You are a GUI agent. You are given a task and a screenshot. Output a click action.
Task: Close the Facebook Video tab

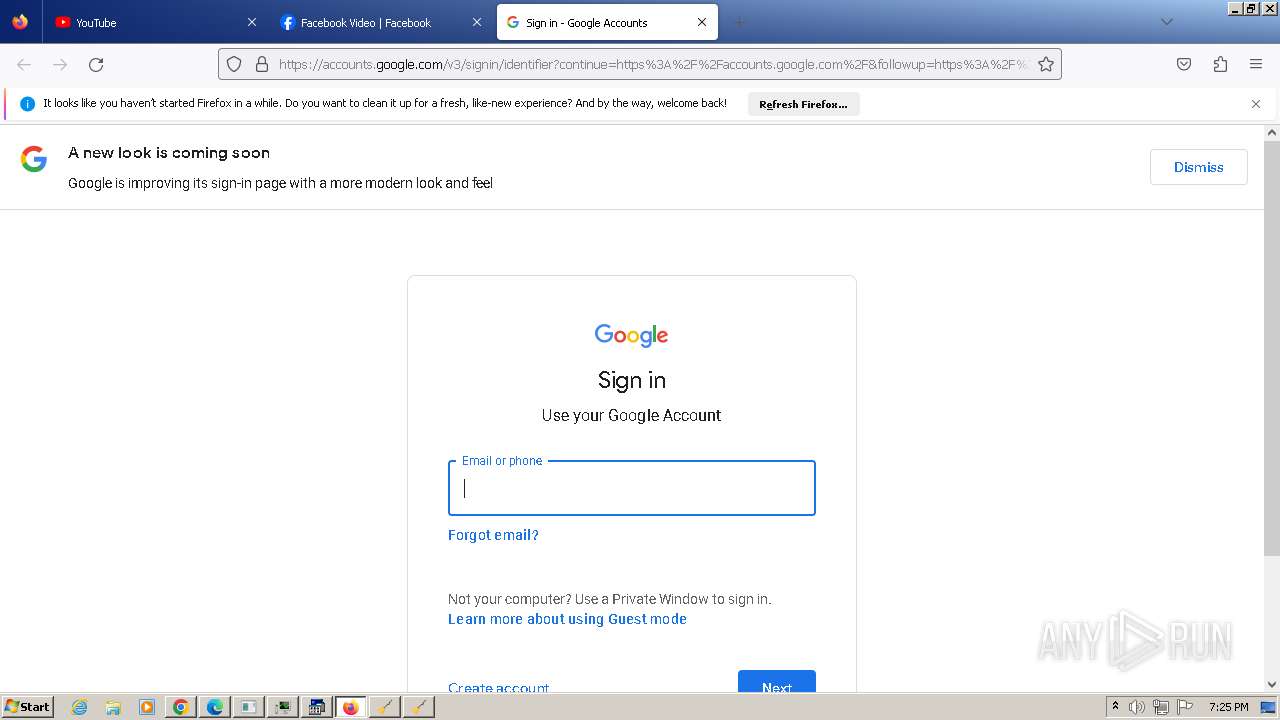[x=477, y=22]
